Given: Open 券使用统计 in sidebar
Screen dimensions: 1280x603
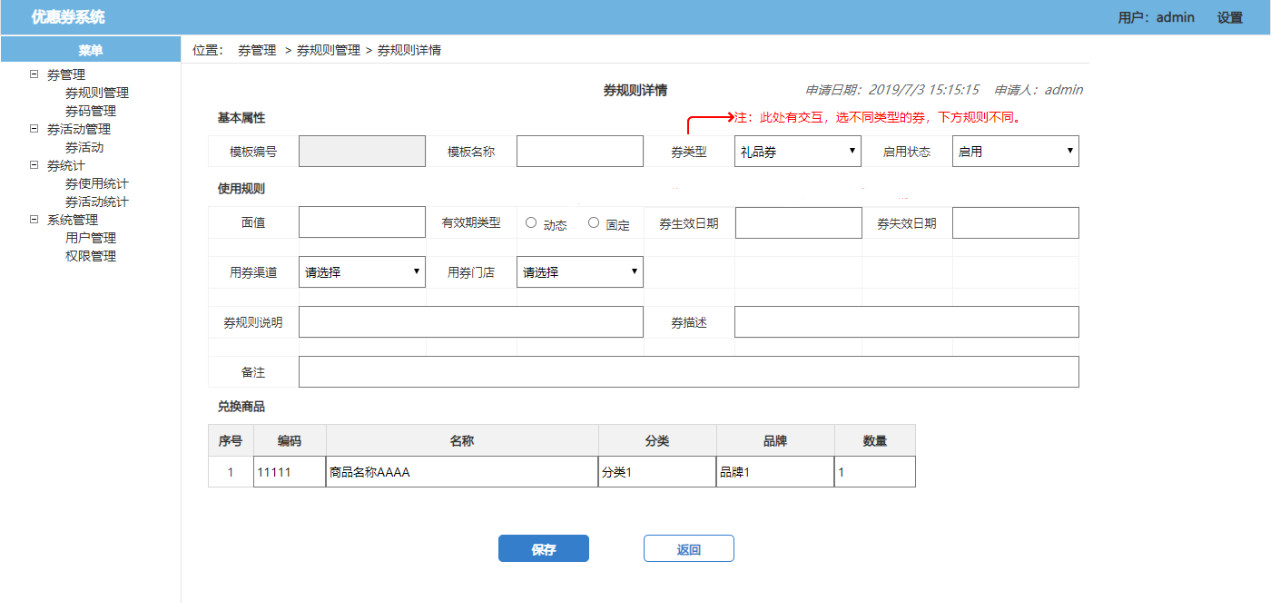Looking at the screenshot, I should click(97, 184).
